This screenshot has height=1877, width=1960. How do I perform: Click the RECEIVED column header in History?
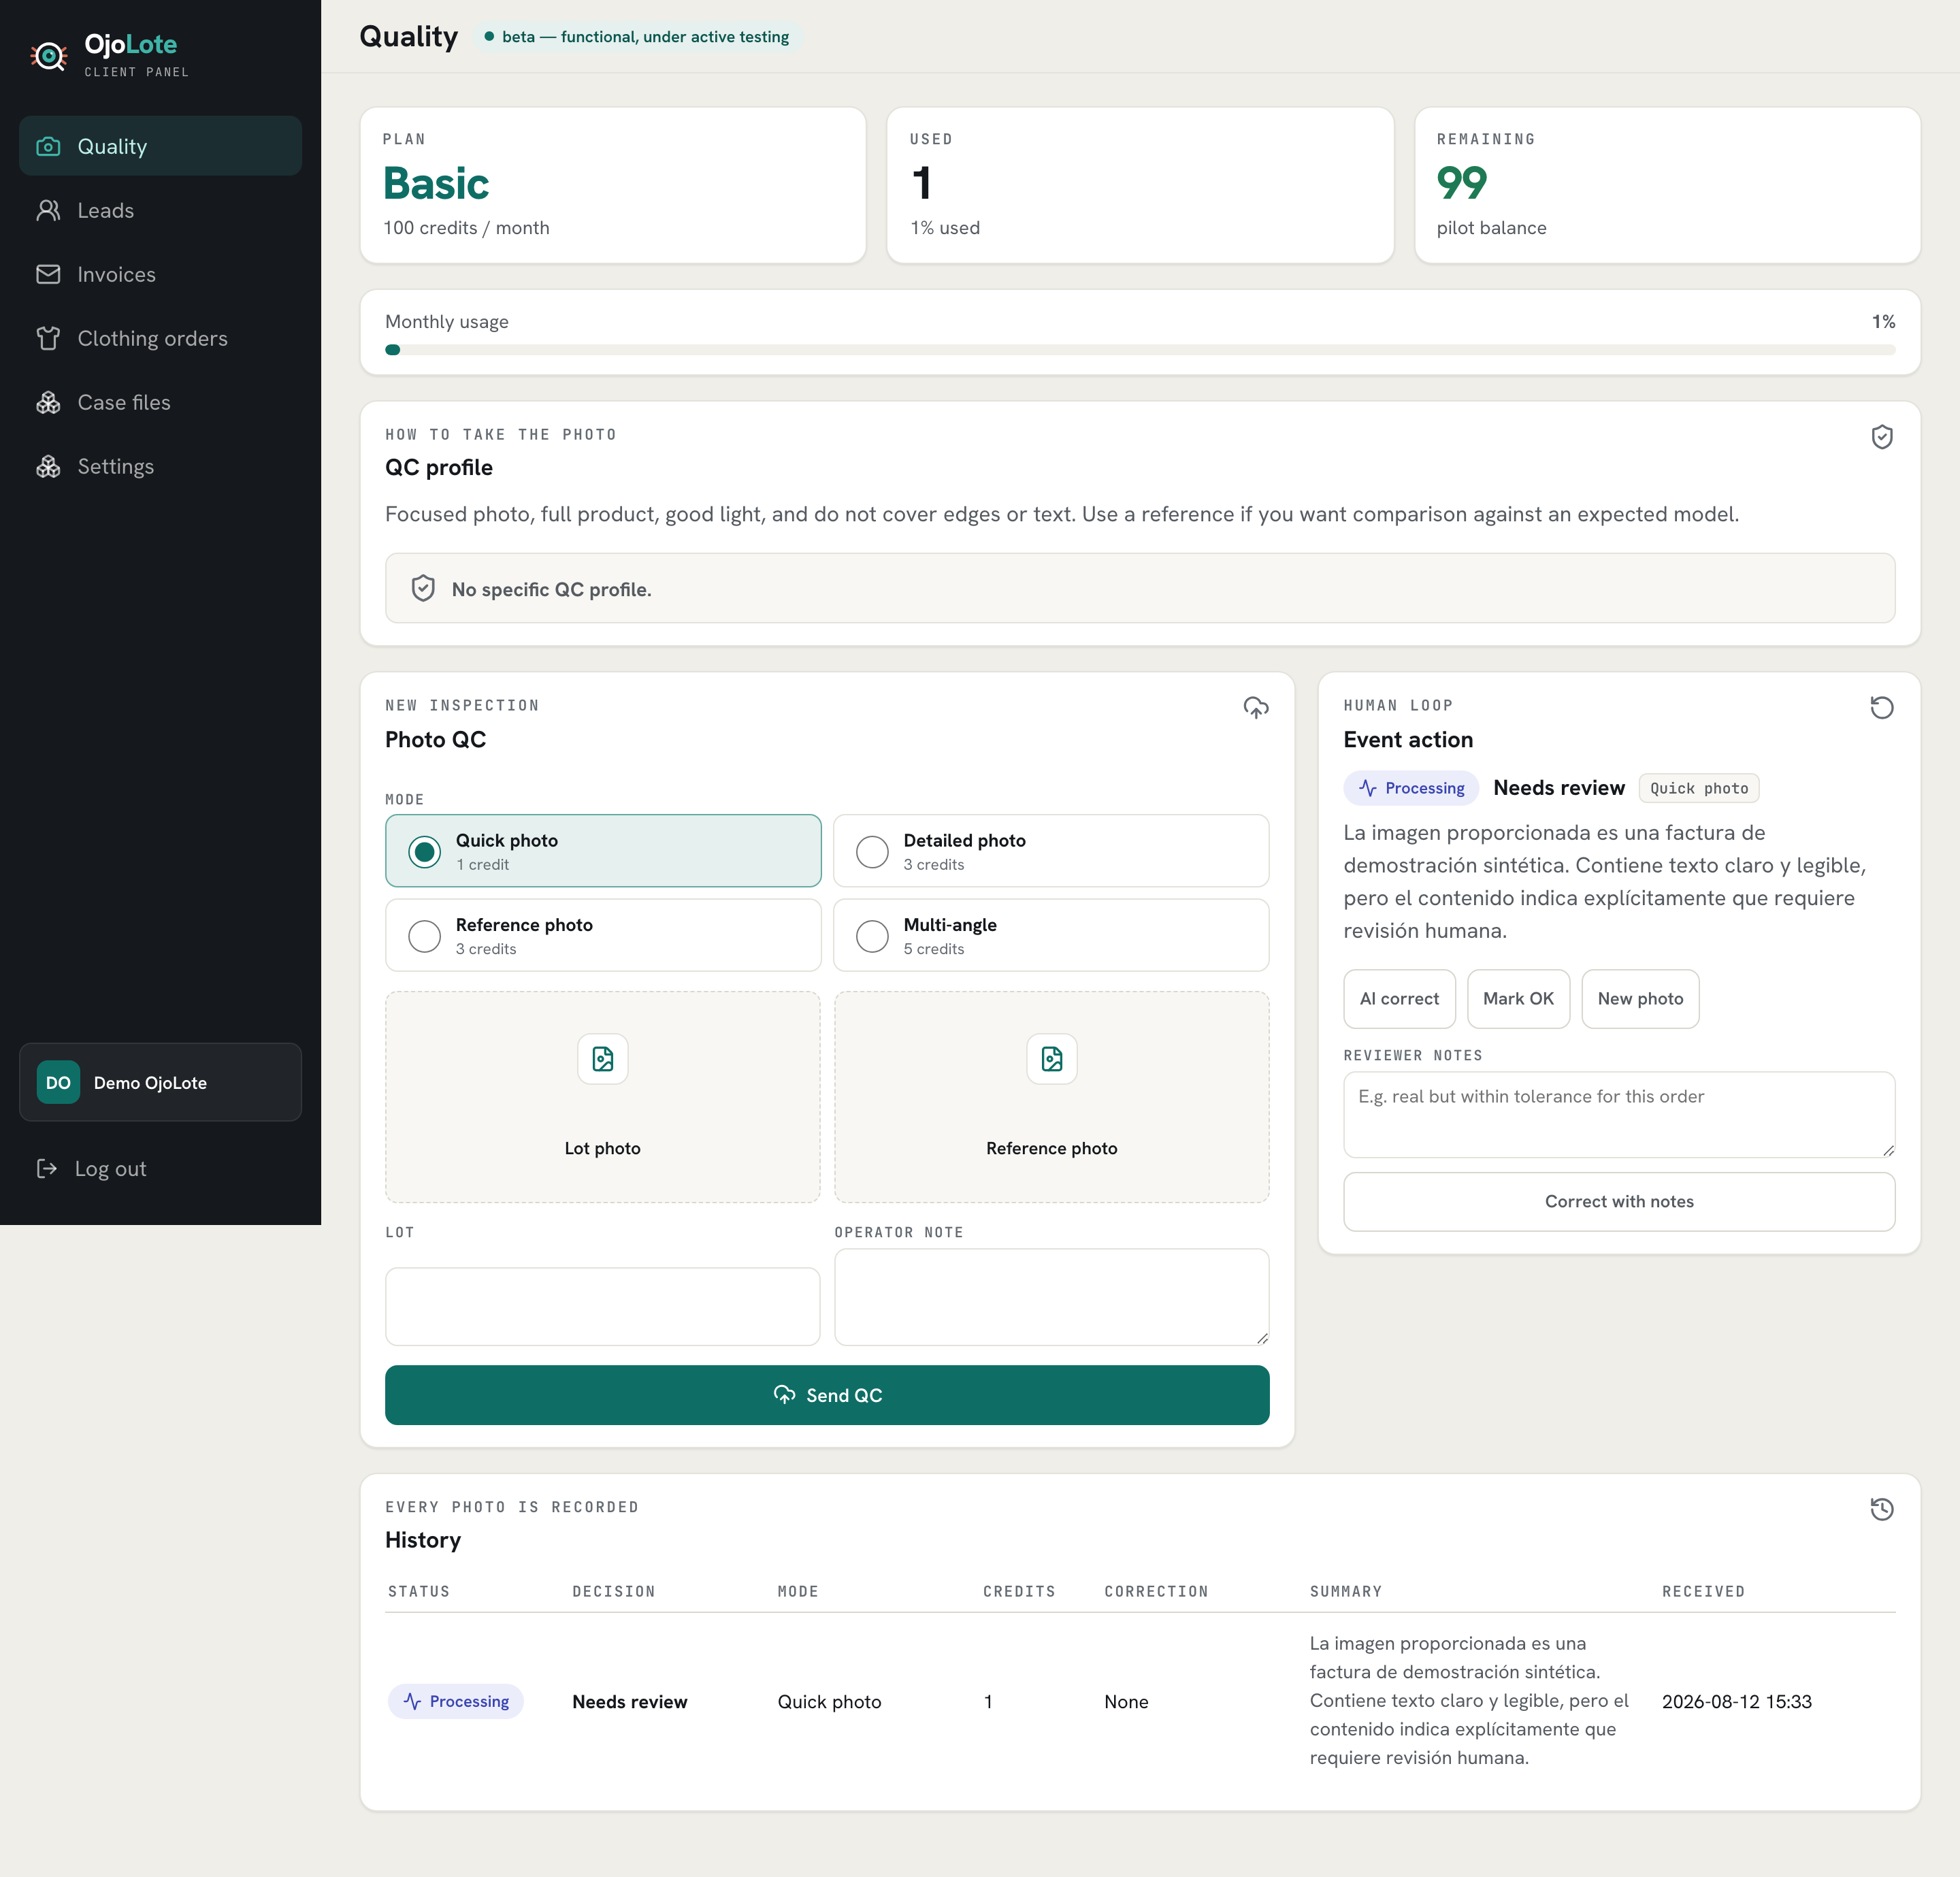point(1703,1591)
